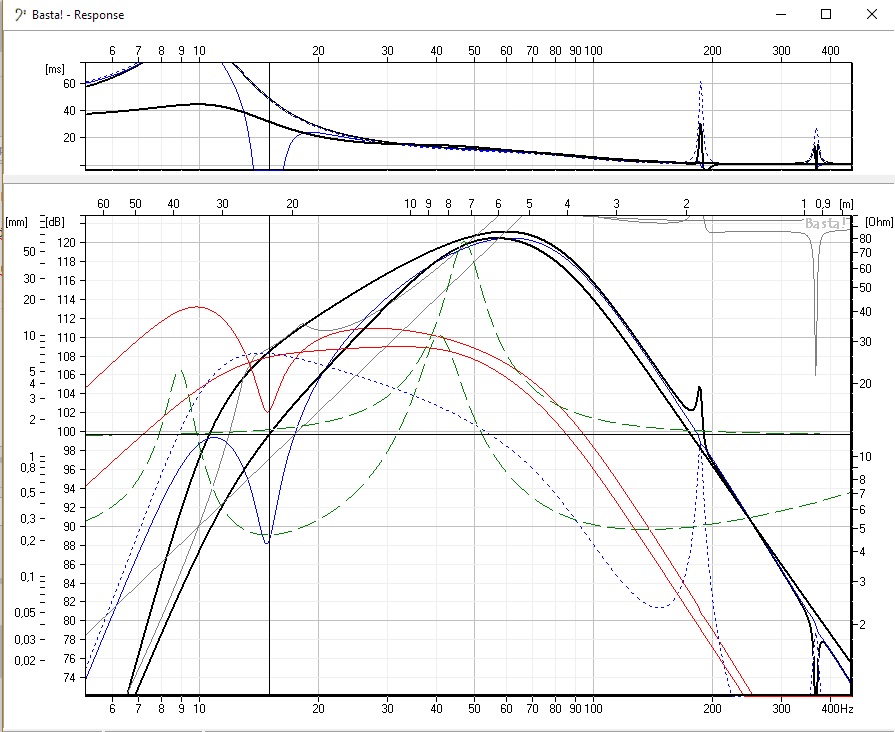Click the 92 dB axis label
Screen dimensions: 895x732
pyautogui.click(x=70, y=508)
